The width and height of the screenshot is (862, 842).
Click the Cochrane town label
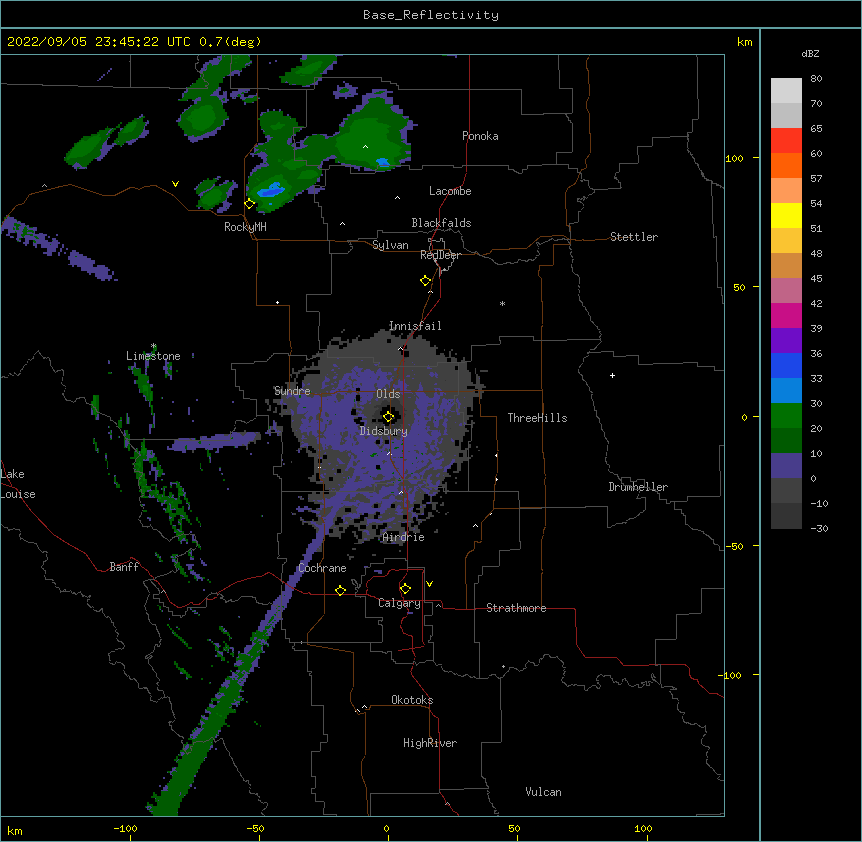pyautogui.click(x=322, y=568)
